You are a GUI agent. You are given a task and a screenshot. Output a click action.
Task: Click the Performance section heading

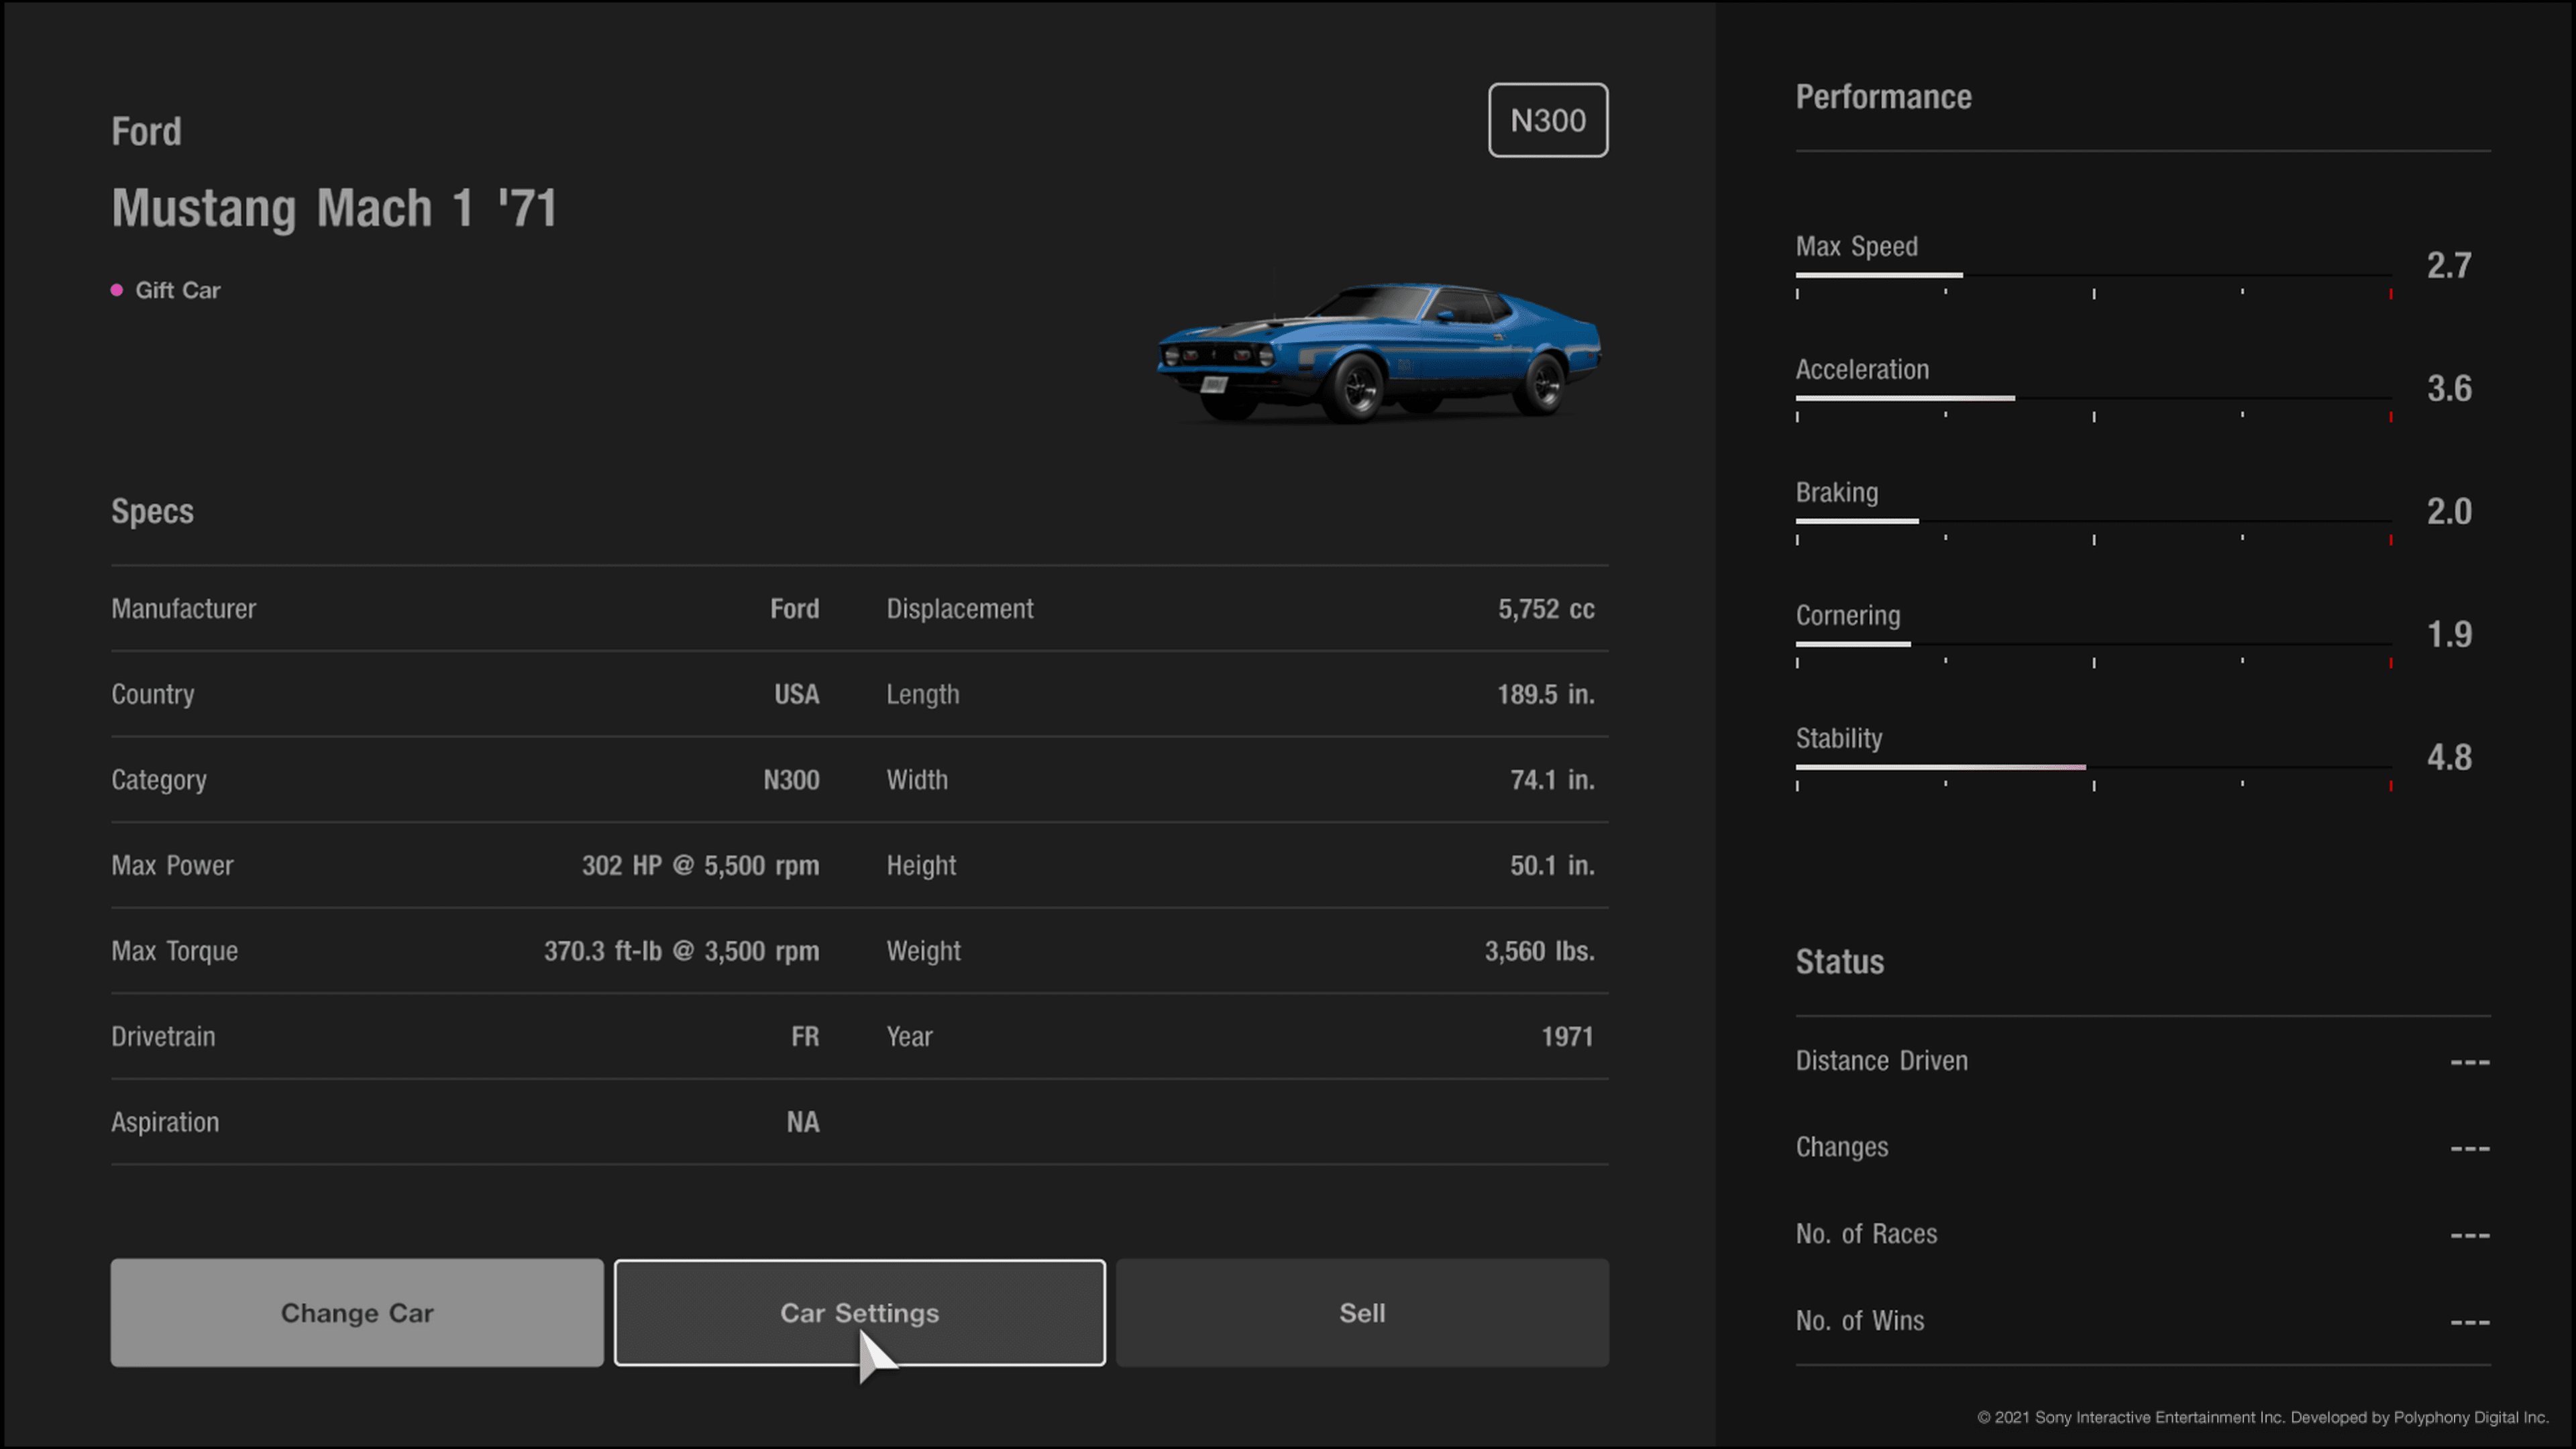tap(1883, 97)
